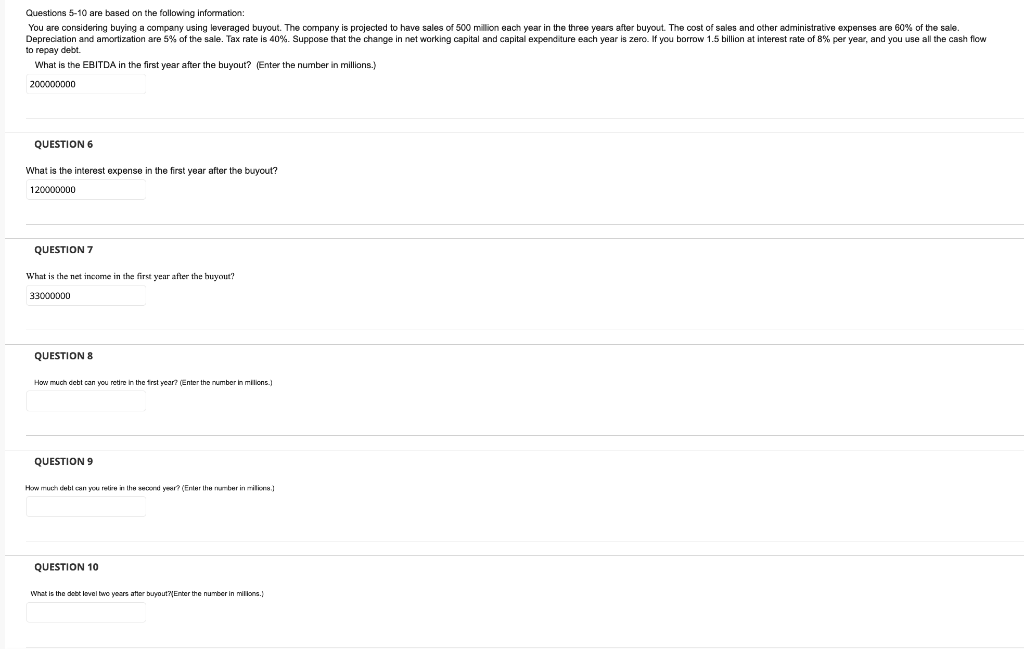Click the second year debt retirement prompt
This screenshot has height=649, width=1024.
click(150, 487)
